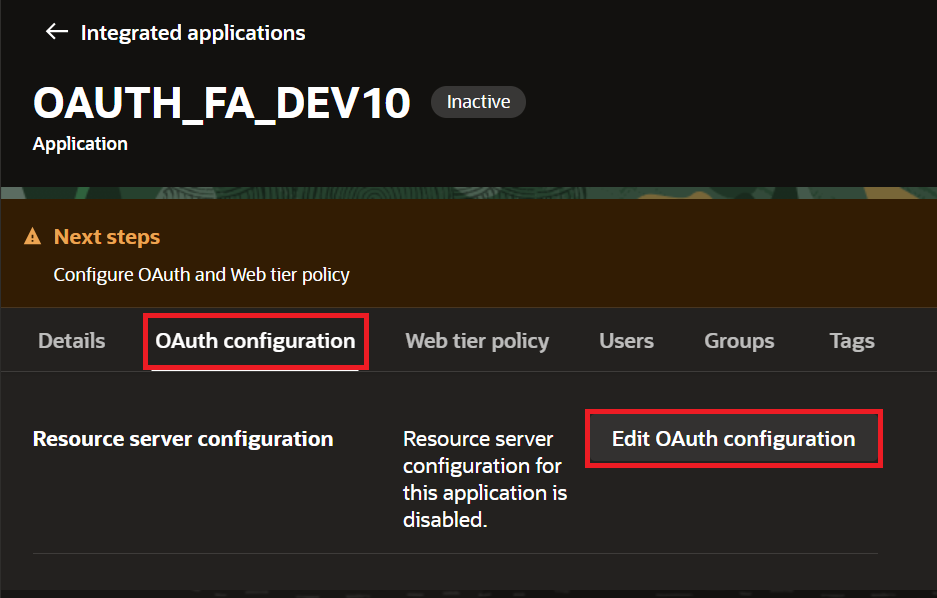Click the OAUTH_FA_DEV10 application title
The width and height of the screenshot is (937, 598).
coord(222,103)
